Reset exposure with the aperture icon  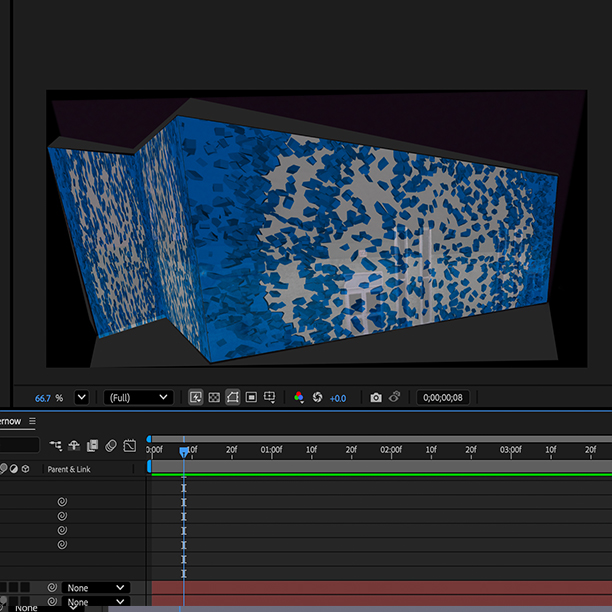318,397
